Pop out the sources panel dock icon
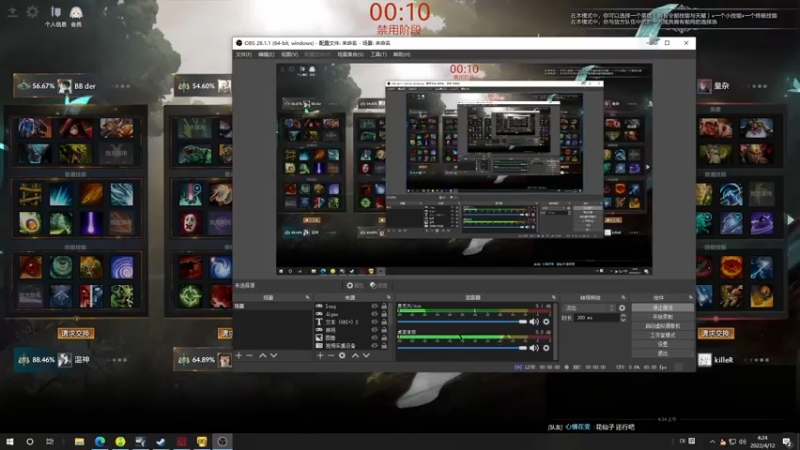Screen dimensions: 800x450 [x=389, y=297]
